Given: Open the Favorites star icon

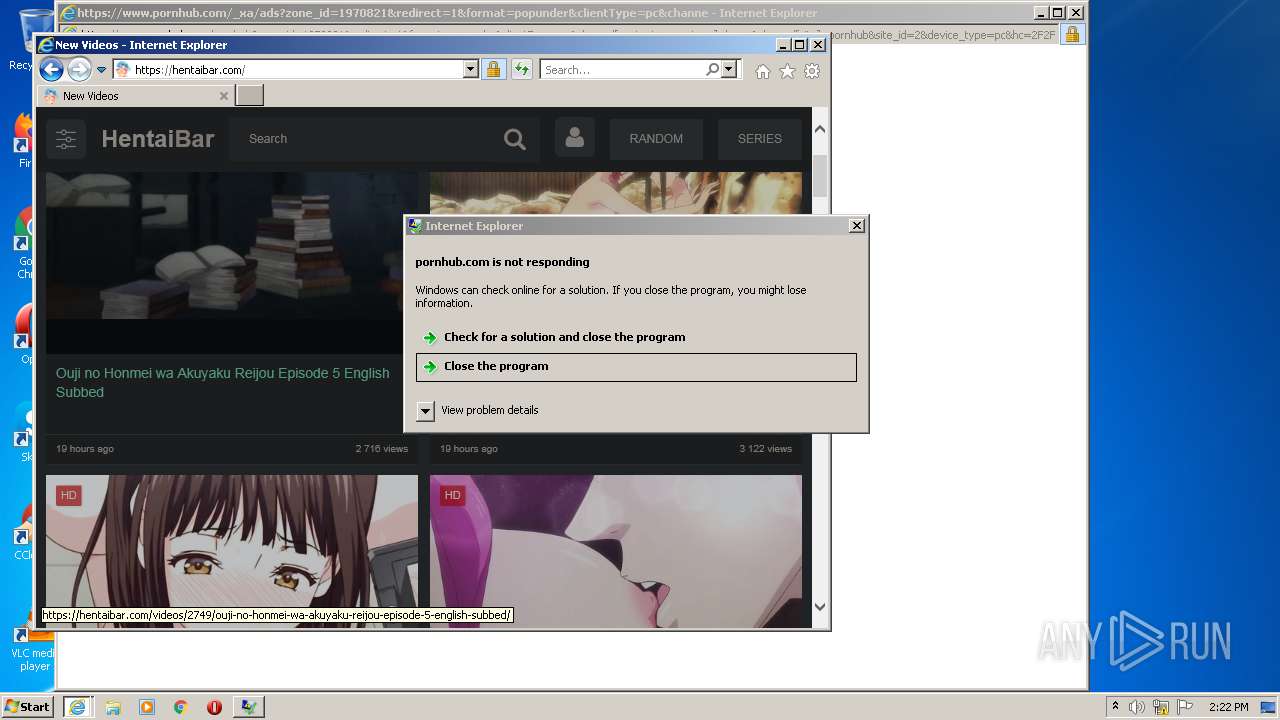Looking at the screenshot, I should click(787, 71).
